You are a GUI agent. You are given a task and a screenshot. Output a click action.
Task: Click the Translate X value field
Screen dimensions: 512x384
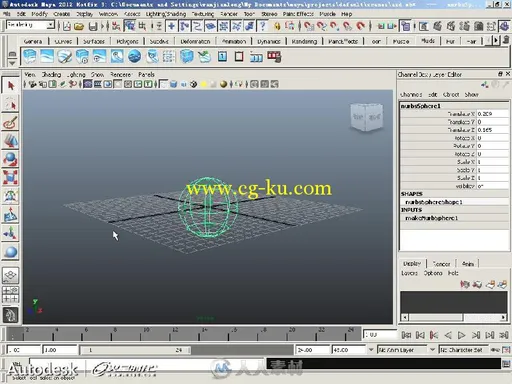(x=492, y=114)
